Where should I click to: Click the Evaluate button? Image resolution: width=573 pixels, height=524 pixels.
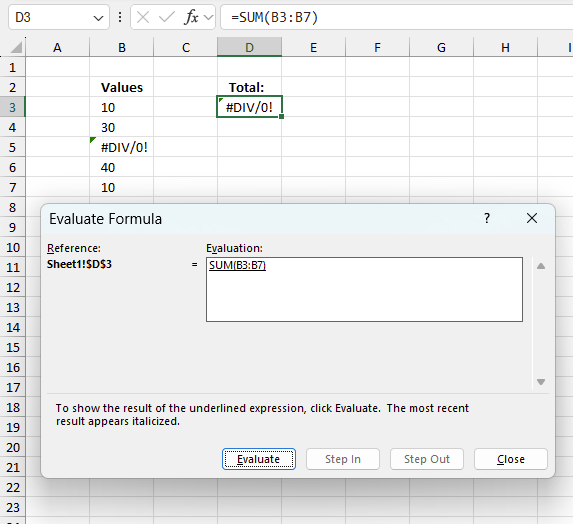coord(259,459)
